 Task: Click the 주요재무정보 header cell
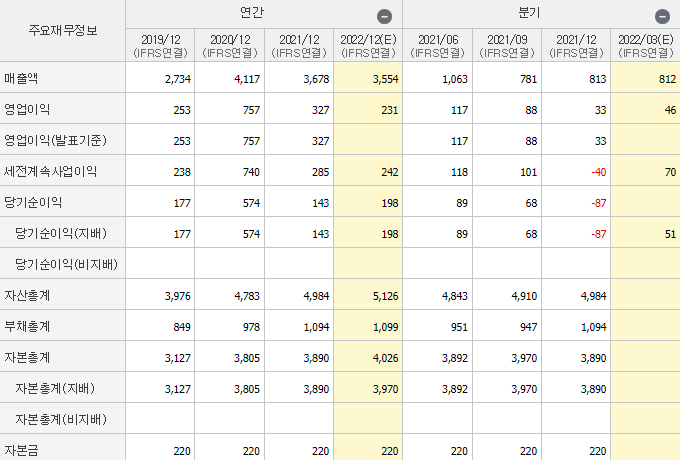[63, 30]
